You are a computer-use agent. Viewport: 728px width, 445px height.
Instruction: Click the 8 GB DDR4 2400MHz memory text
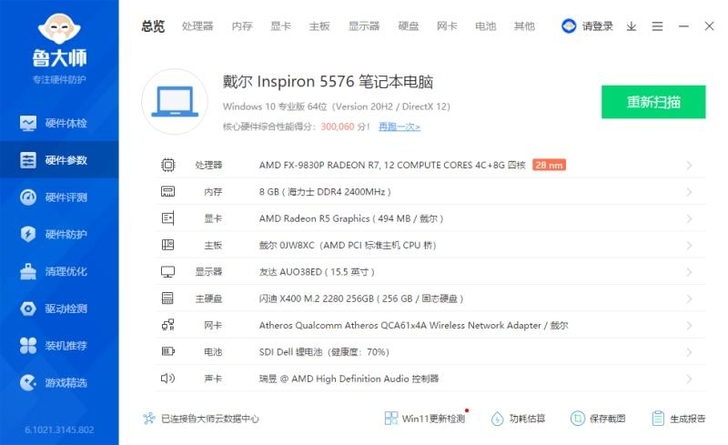pos(325,192)
